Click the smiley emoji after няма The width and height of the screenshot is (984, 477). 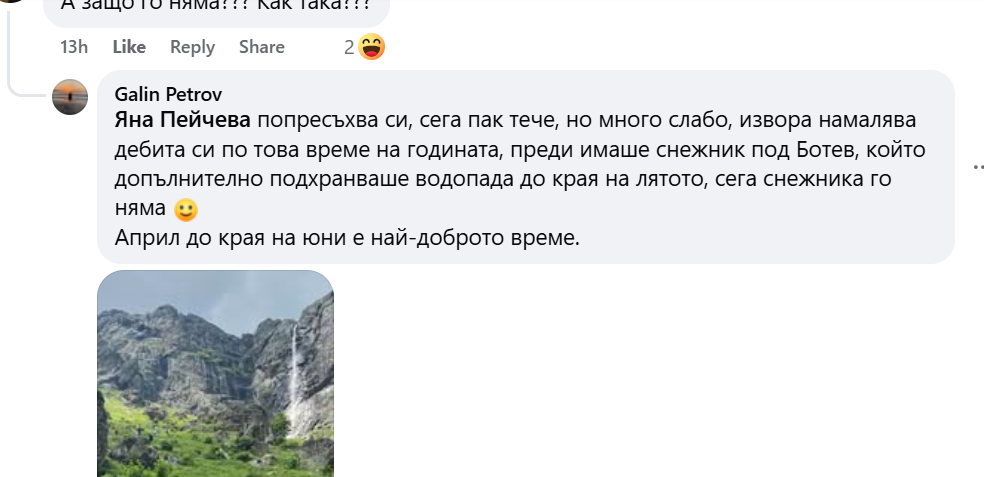pyautogui.click(x=186, y=210)
